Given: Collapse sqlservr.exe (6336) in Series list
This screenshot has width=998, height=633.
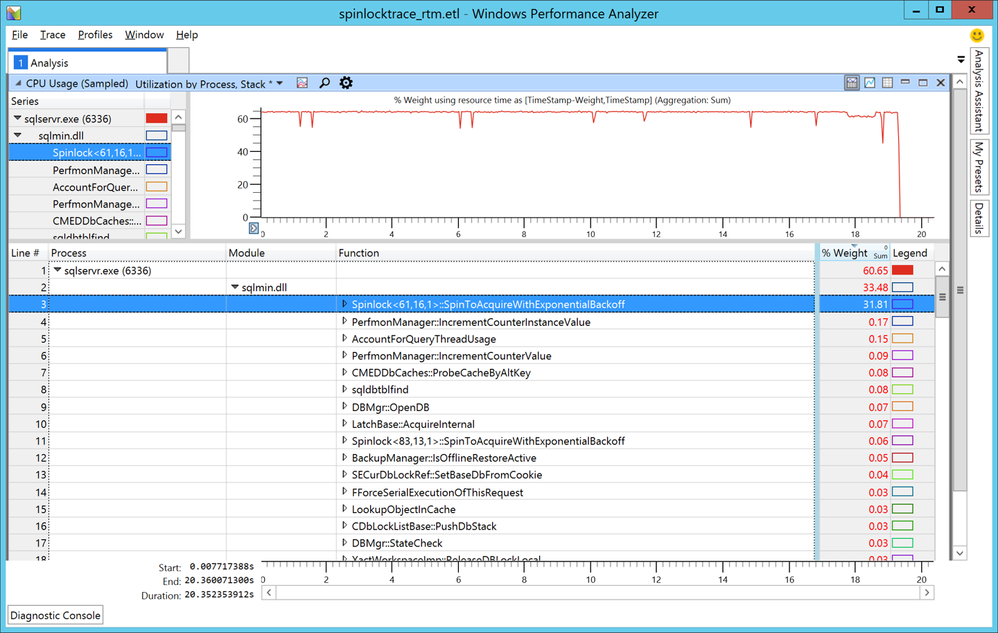Looking at the screenshot, I should tap(17, 118).
